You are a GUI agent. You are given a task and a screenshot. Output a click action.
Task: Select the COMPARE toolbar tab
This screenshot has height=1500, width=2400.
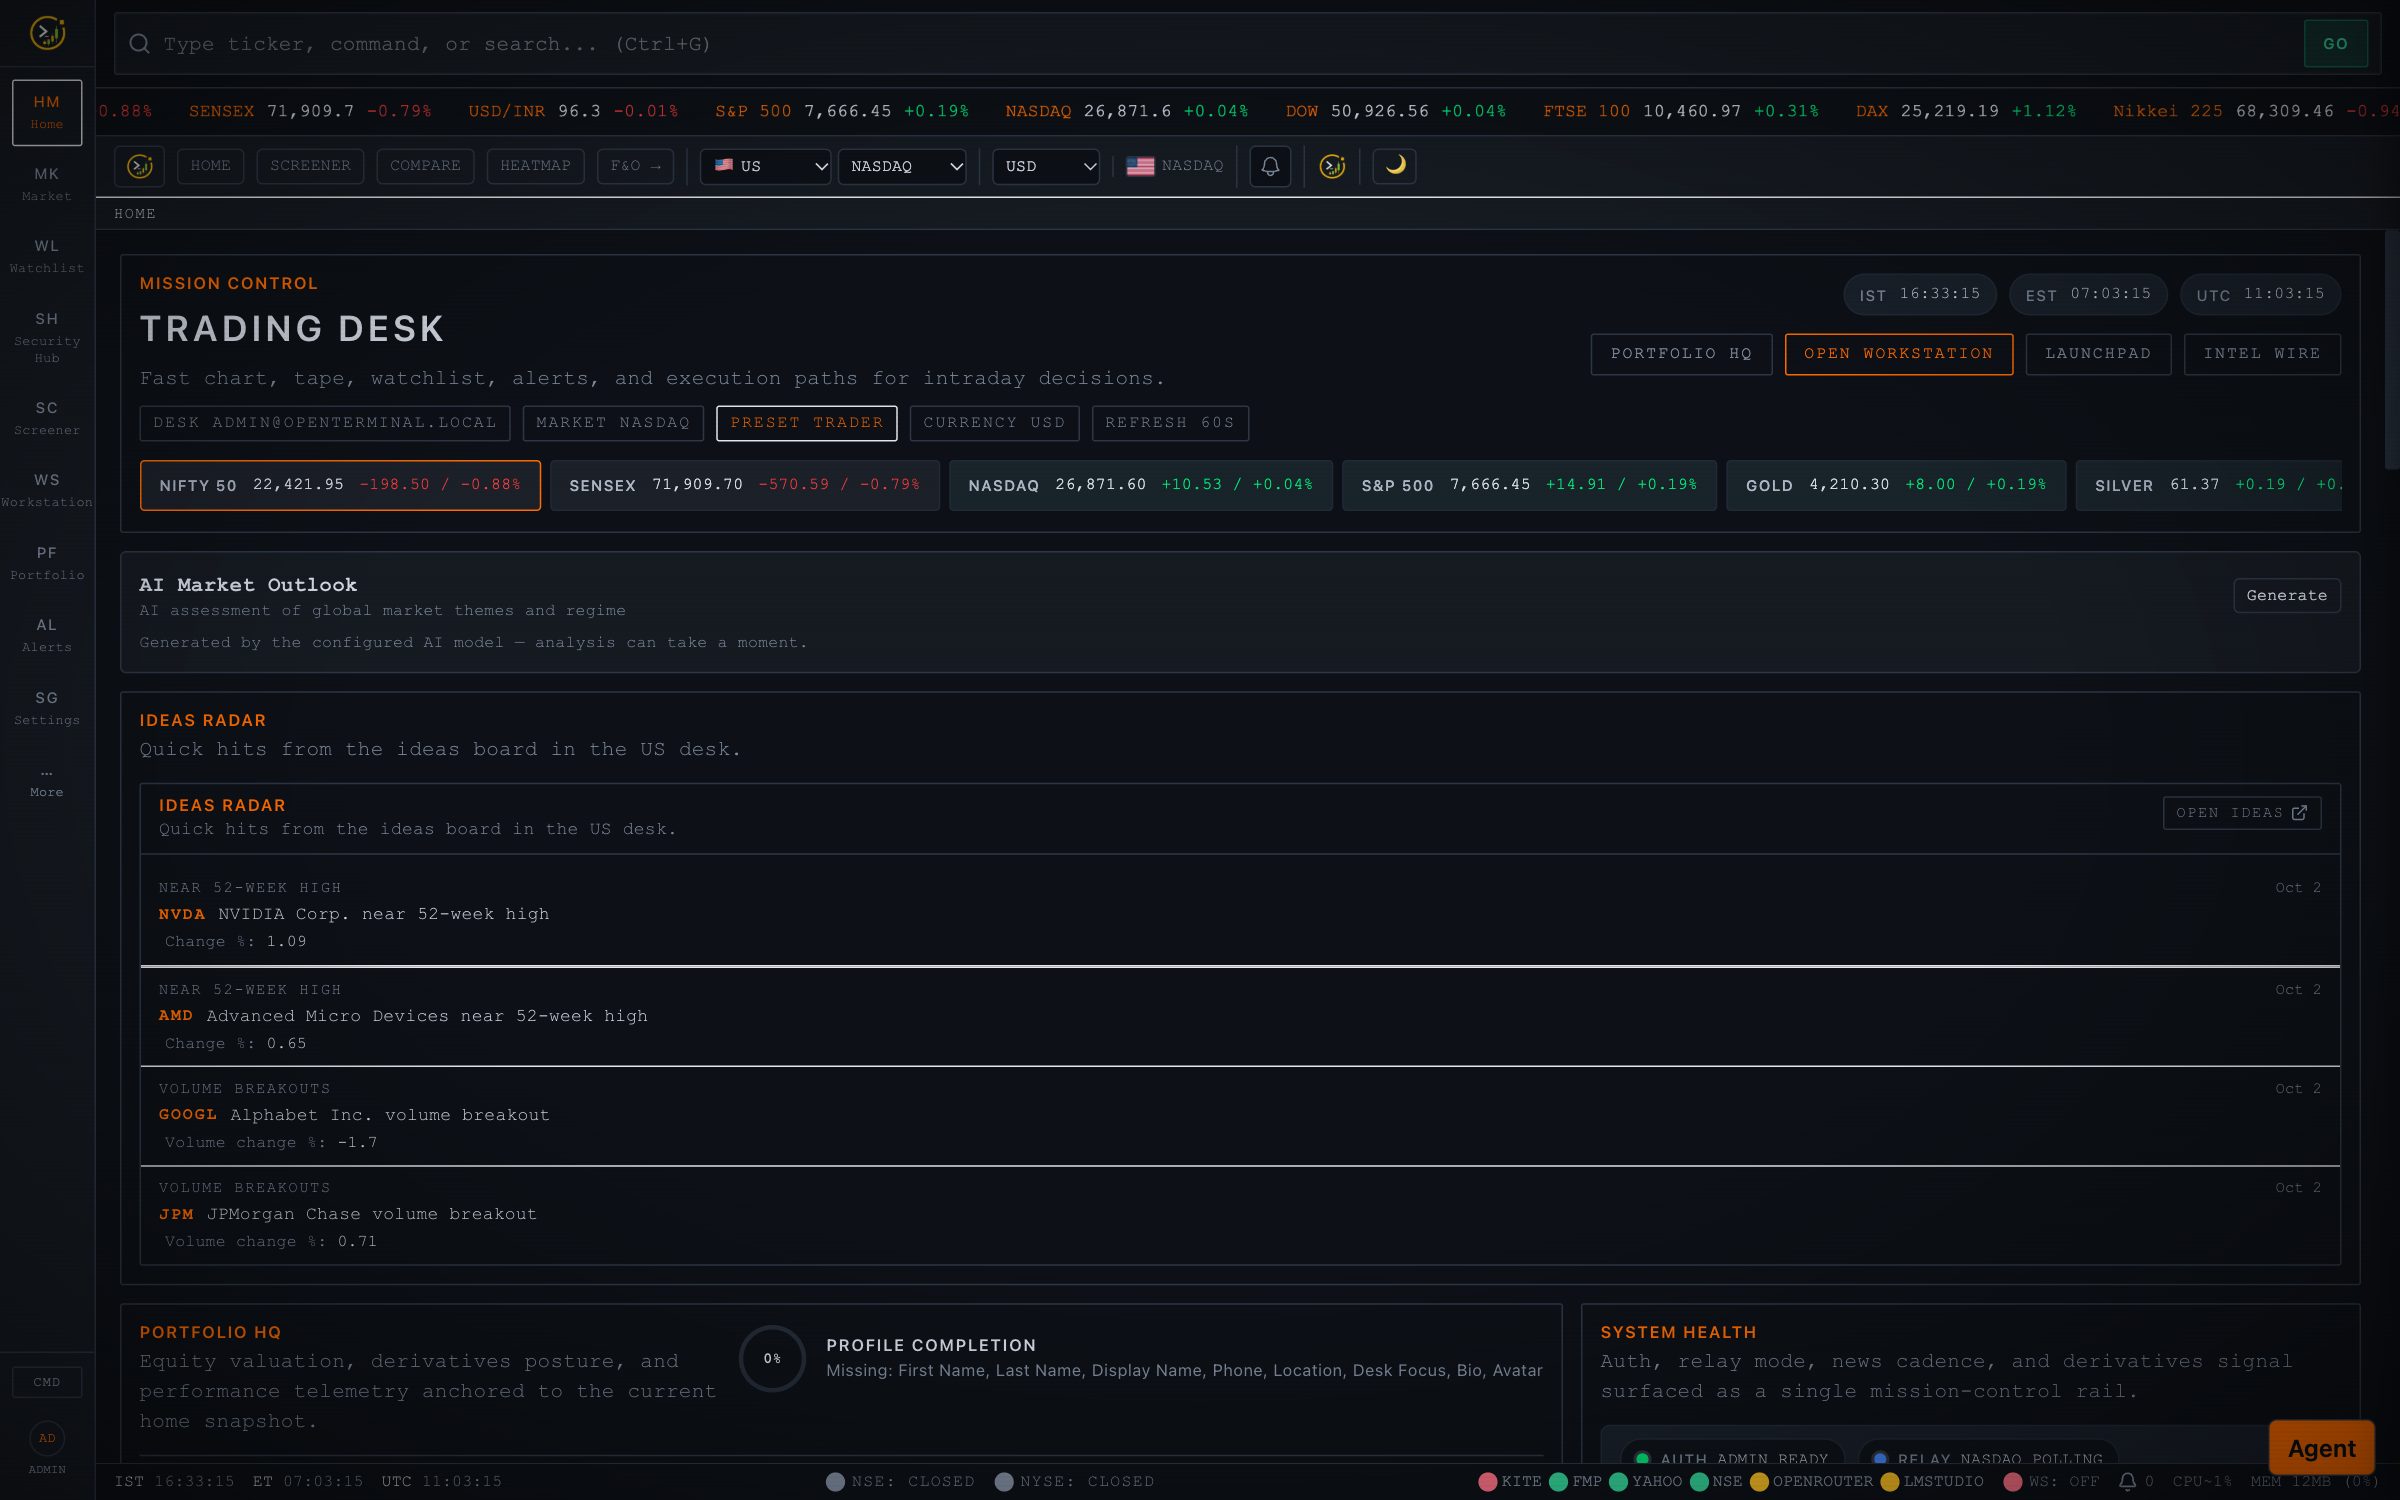[425, 166]
